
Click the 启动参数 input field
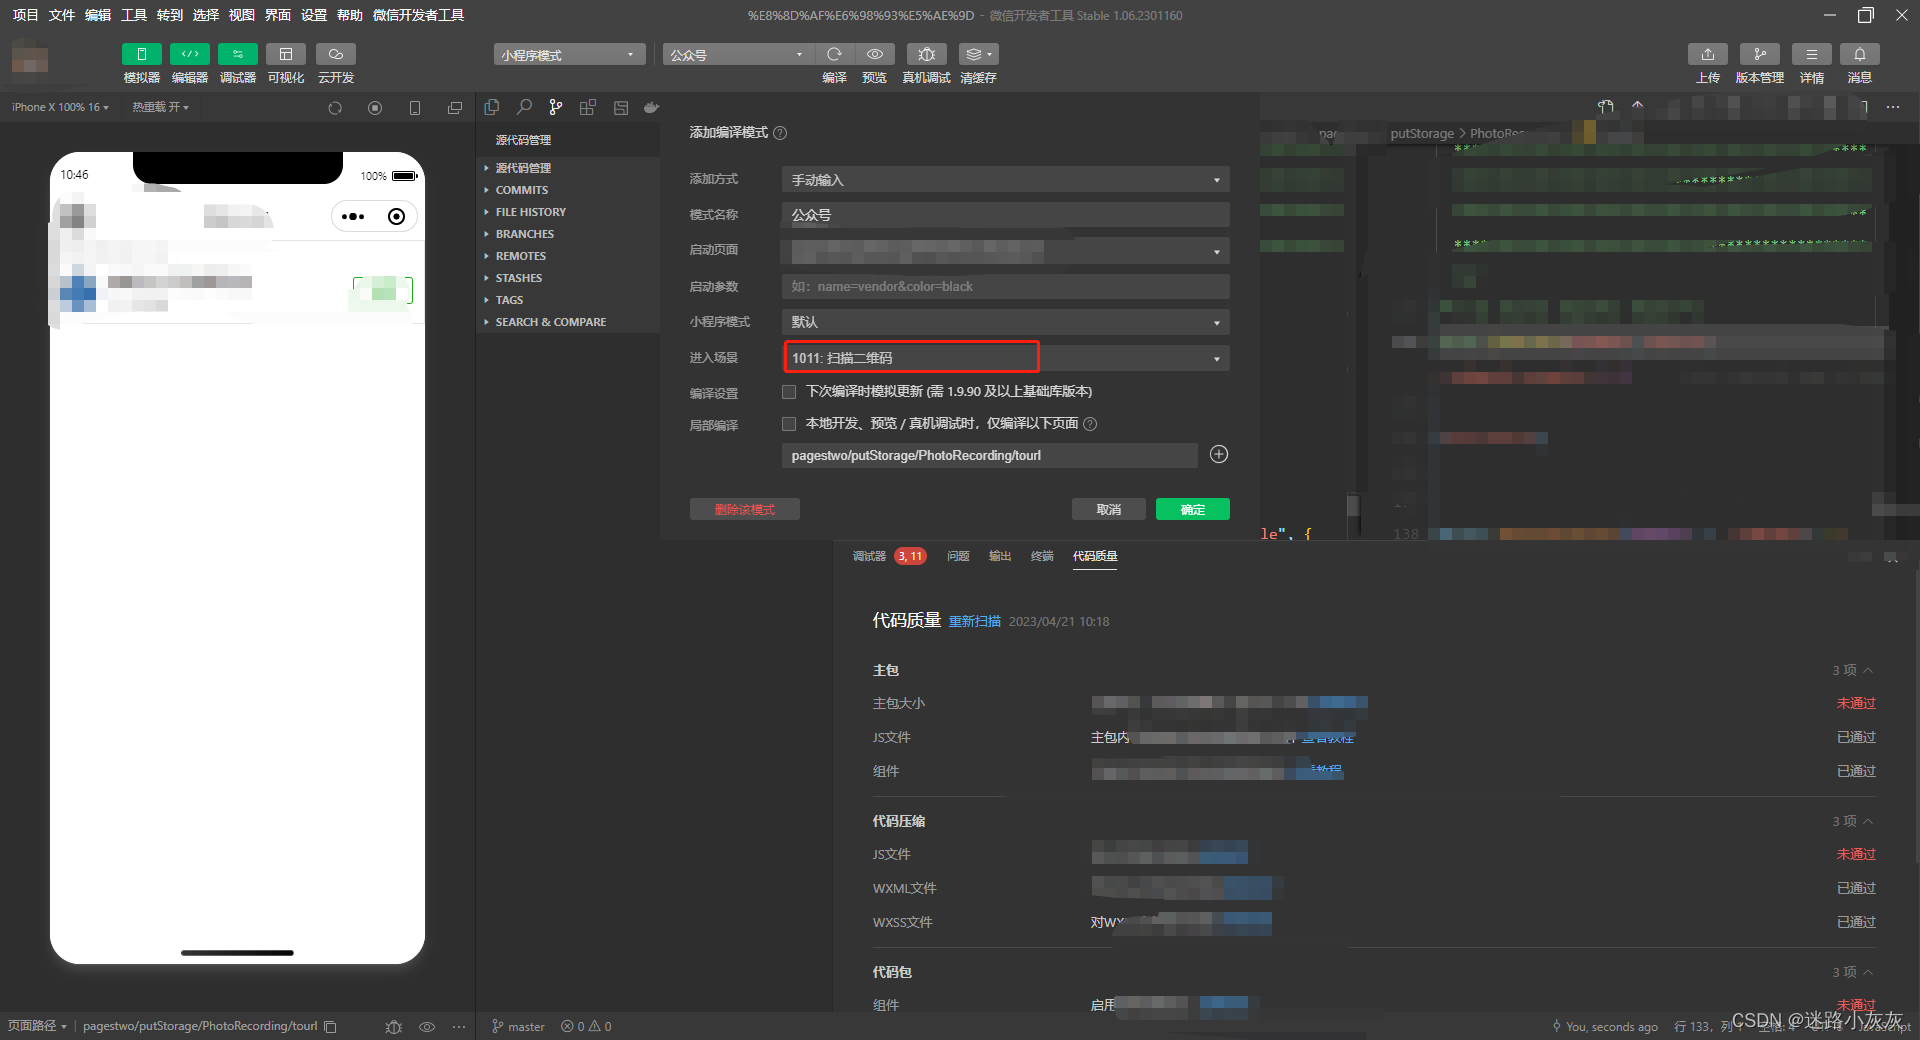point(1005,287)
